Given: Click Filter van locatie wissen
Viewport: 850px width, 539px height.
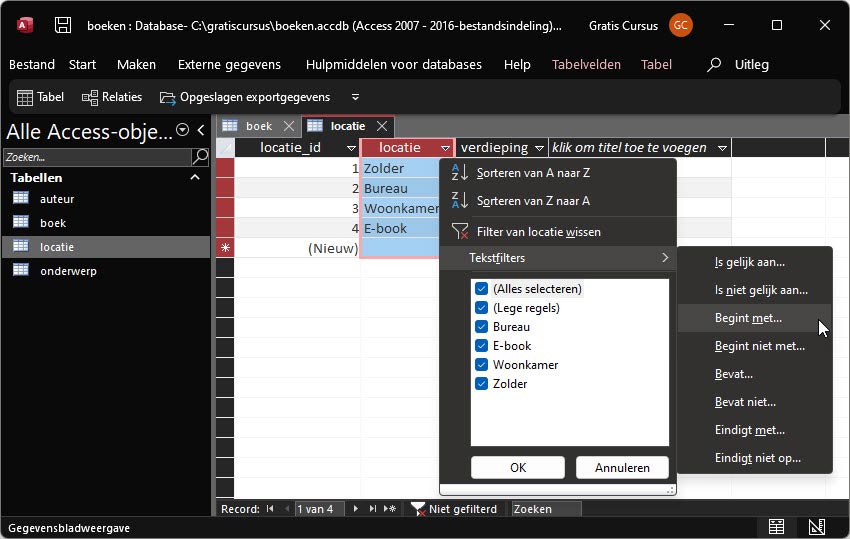Looking at the screenshot, I should click(x=538, y=232).
